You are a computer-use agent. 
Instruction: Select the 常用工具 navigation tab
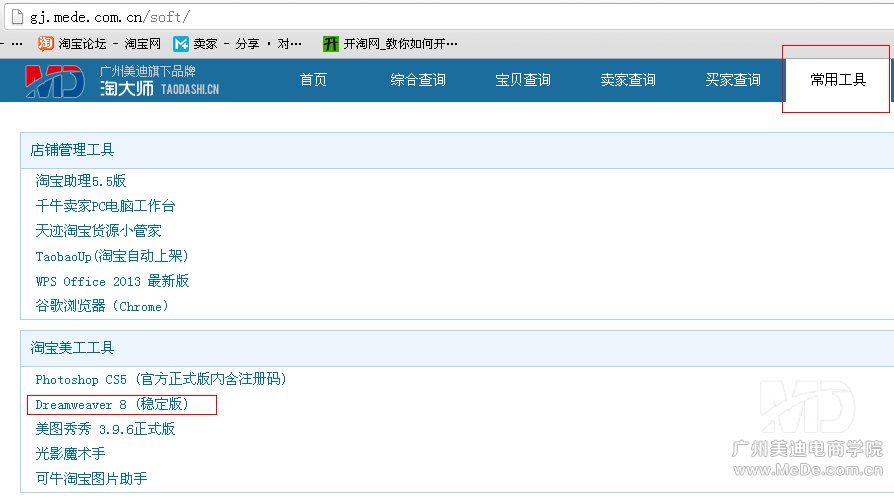point(838,80)
